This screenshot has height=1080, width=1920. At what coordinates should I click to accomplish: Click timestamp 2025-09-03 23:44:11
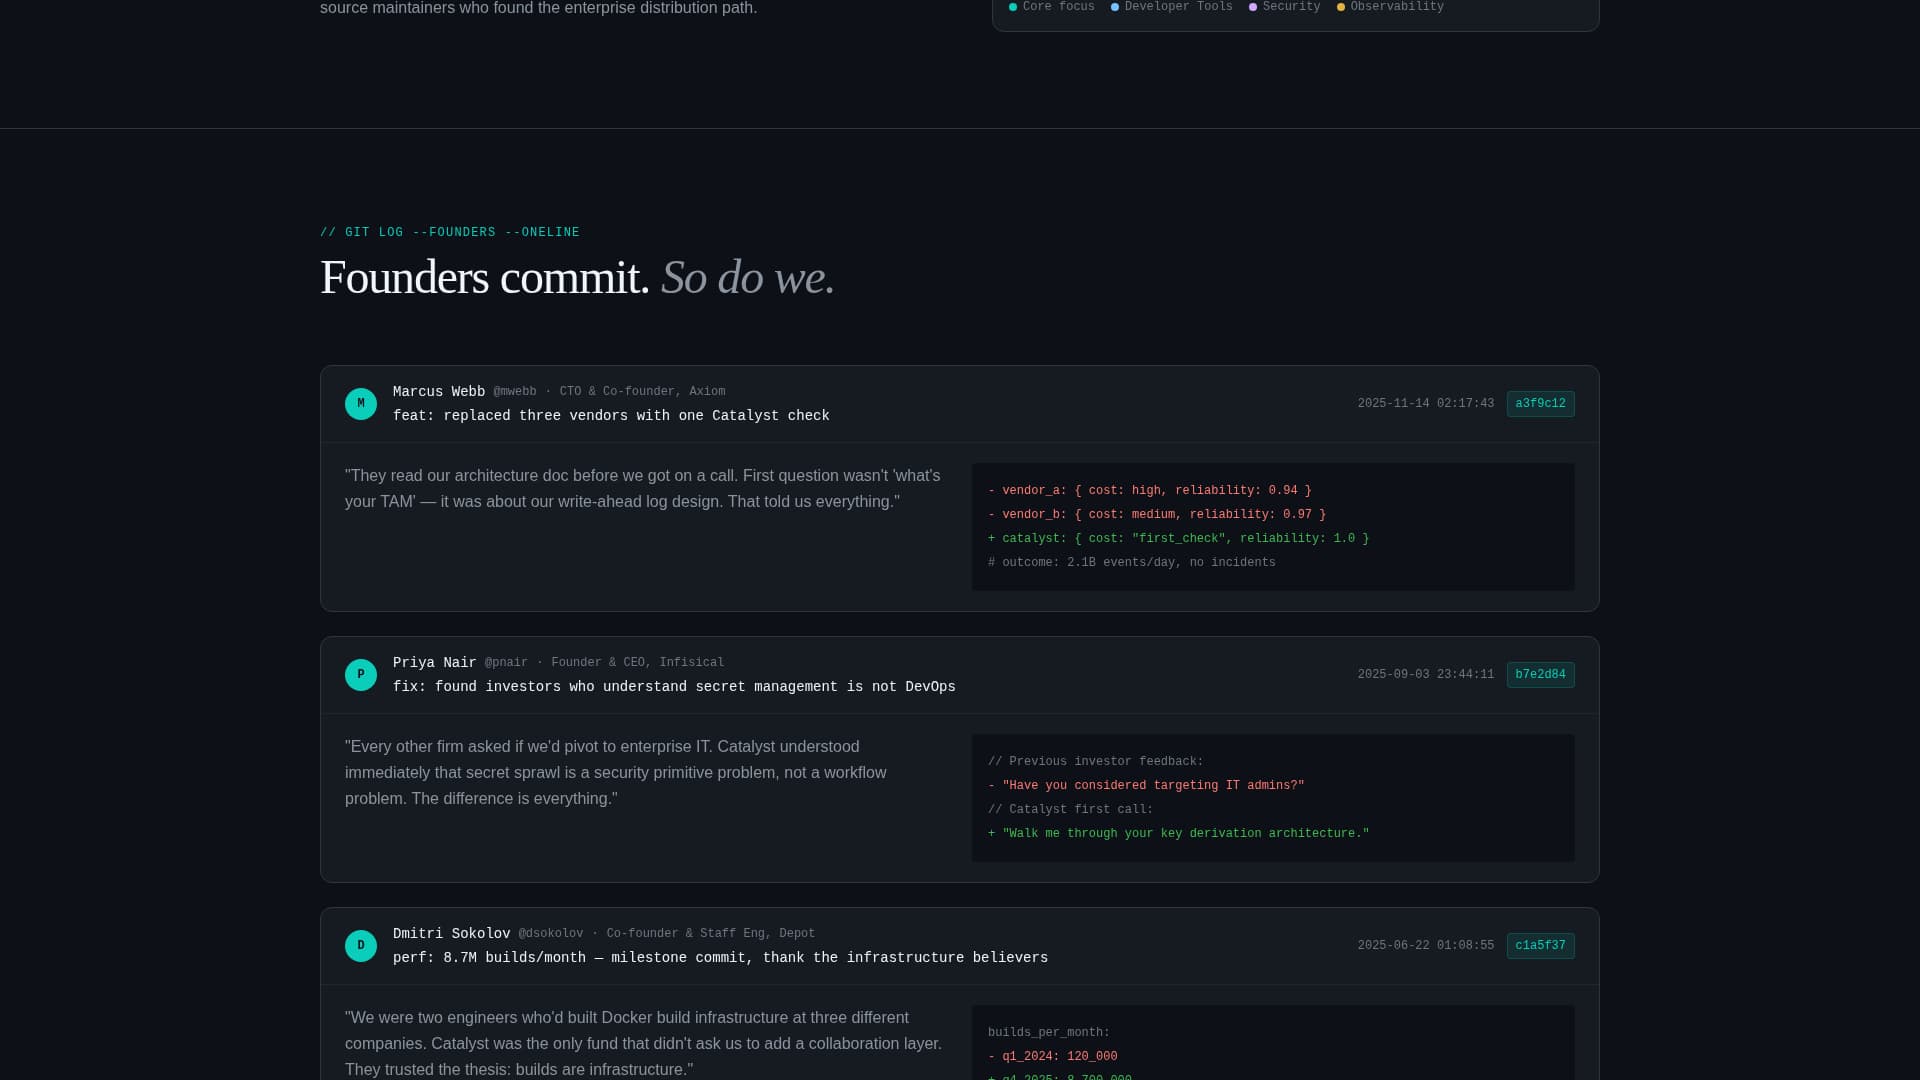pos(1426,675)
